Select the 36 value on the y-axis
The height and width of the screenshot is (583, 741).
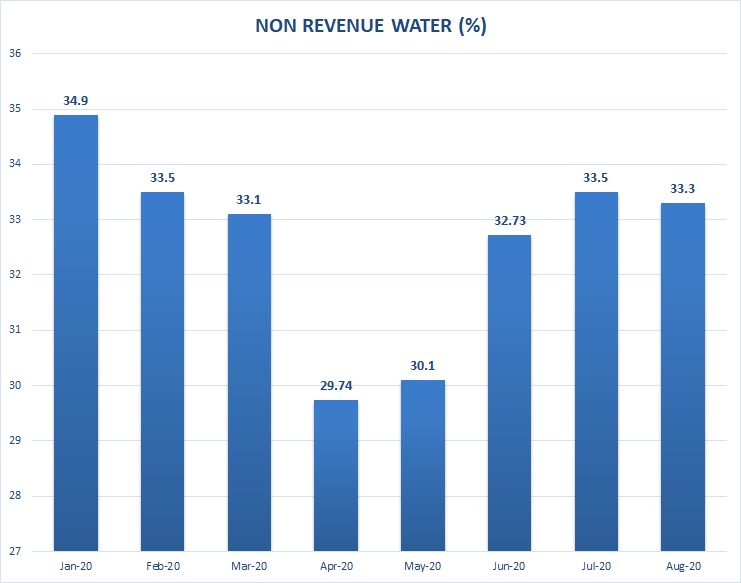tap(15, 53)
